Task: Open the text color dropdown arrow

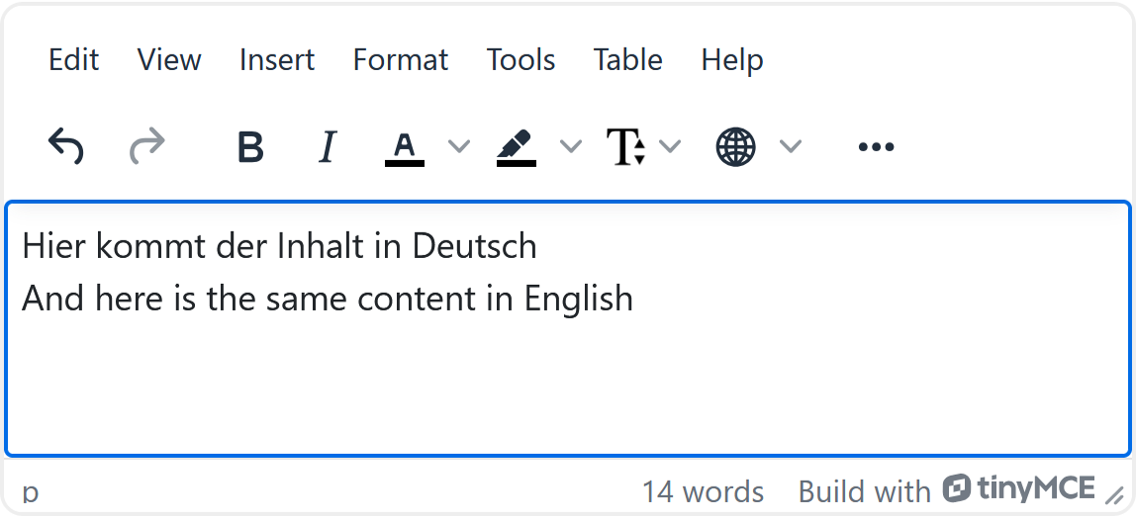Action: coord(458,146)
